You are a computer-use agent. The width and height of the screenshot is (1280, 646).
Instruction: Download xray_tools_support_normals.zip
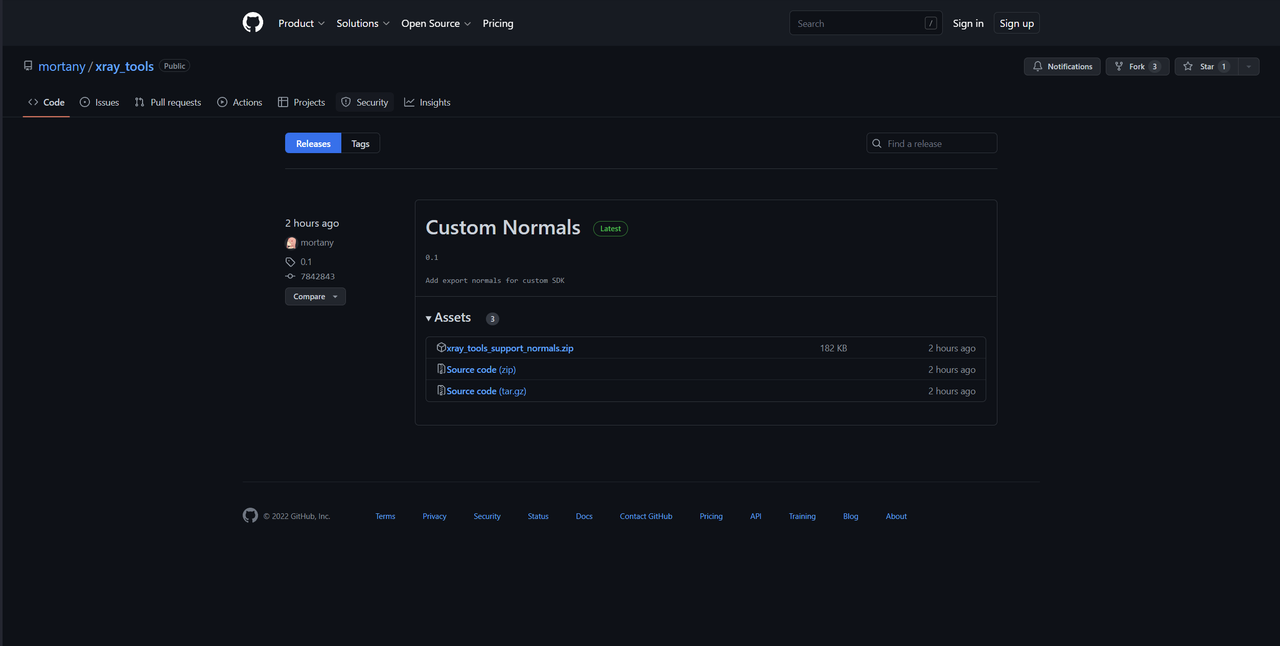(510, 348)
